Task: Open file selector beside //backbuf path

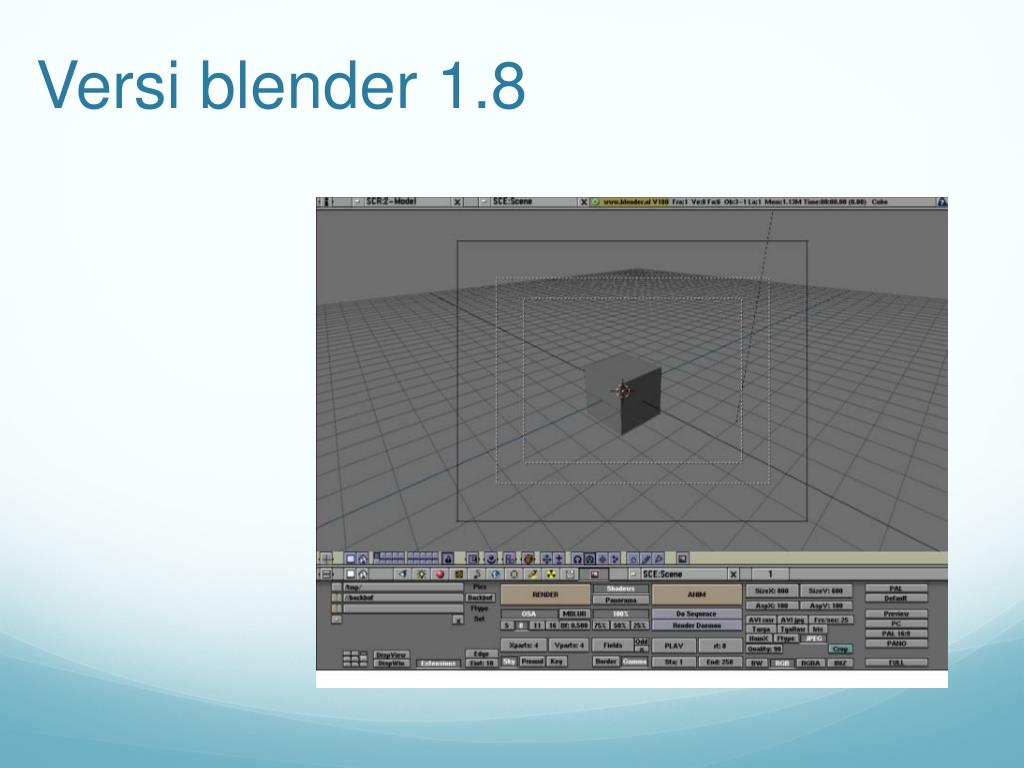Action: [x=336, y=598]
